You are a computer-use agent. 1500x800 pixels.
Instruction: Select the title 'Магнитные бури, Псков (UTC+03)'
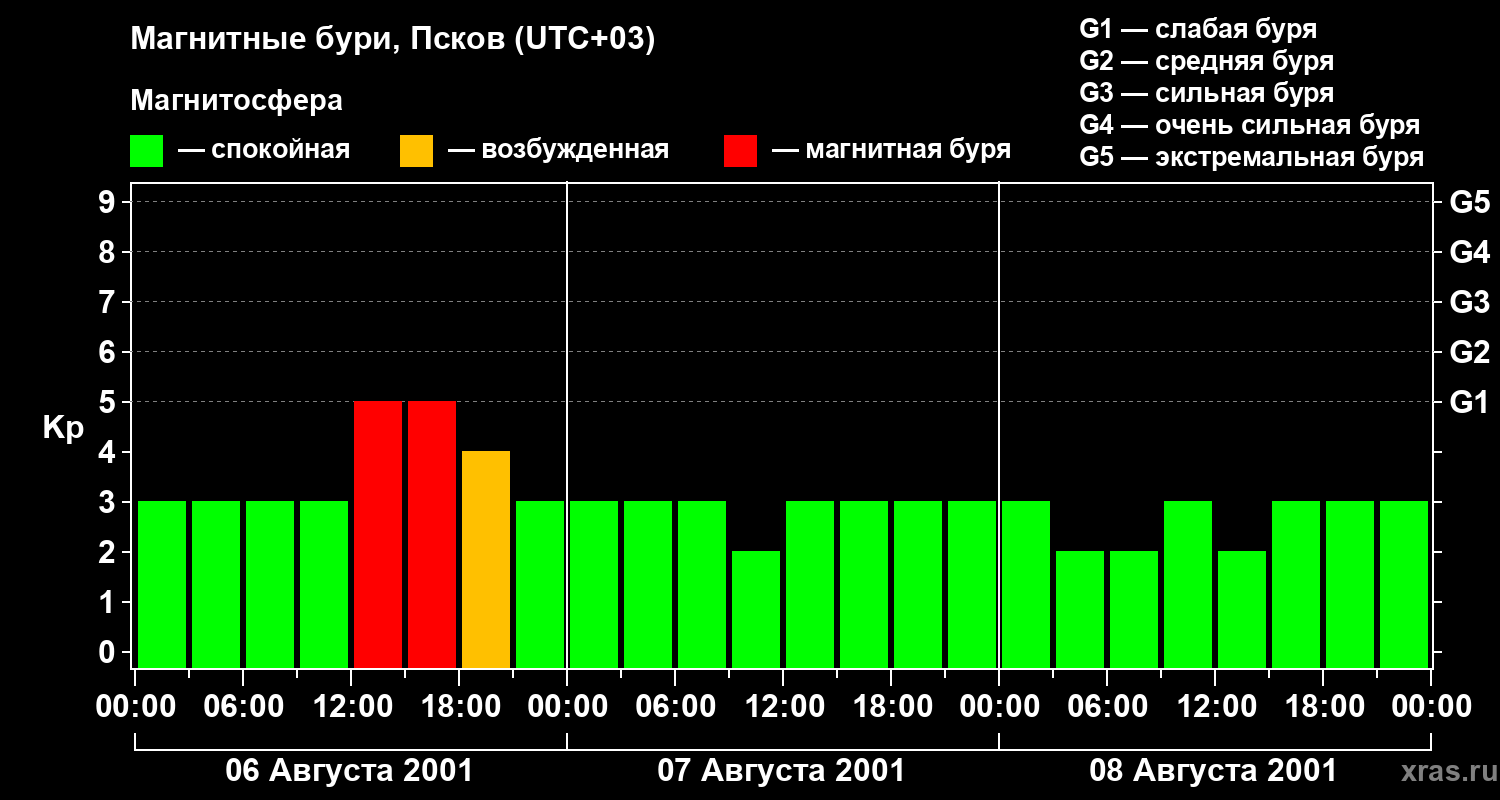pos(393,40)
